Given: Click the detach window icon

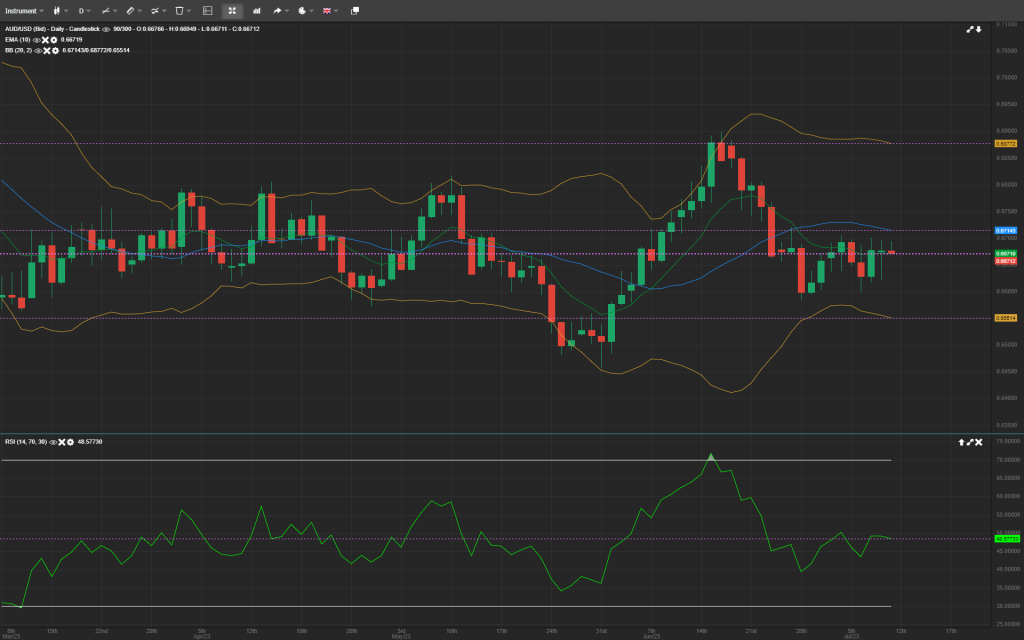Looking at the screenshot, I should click(354, 10).
